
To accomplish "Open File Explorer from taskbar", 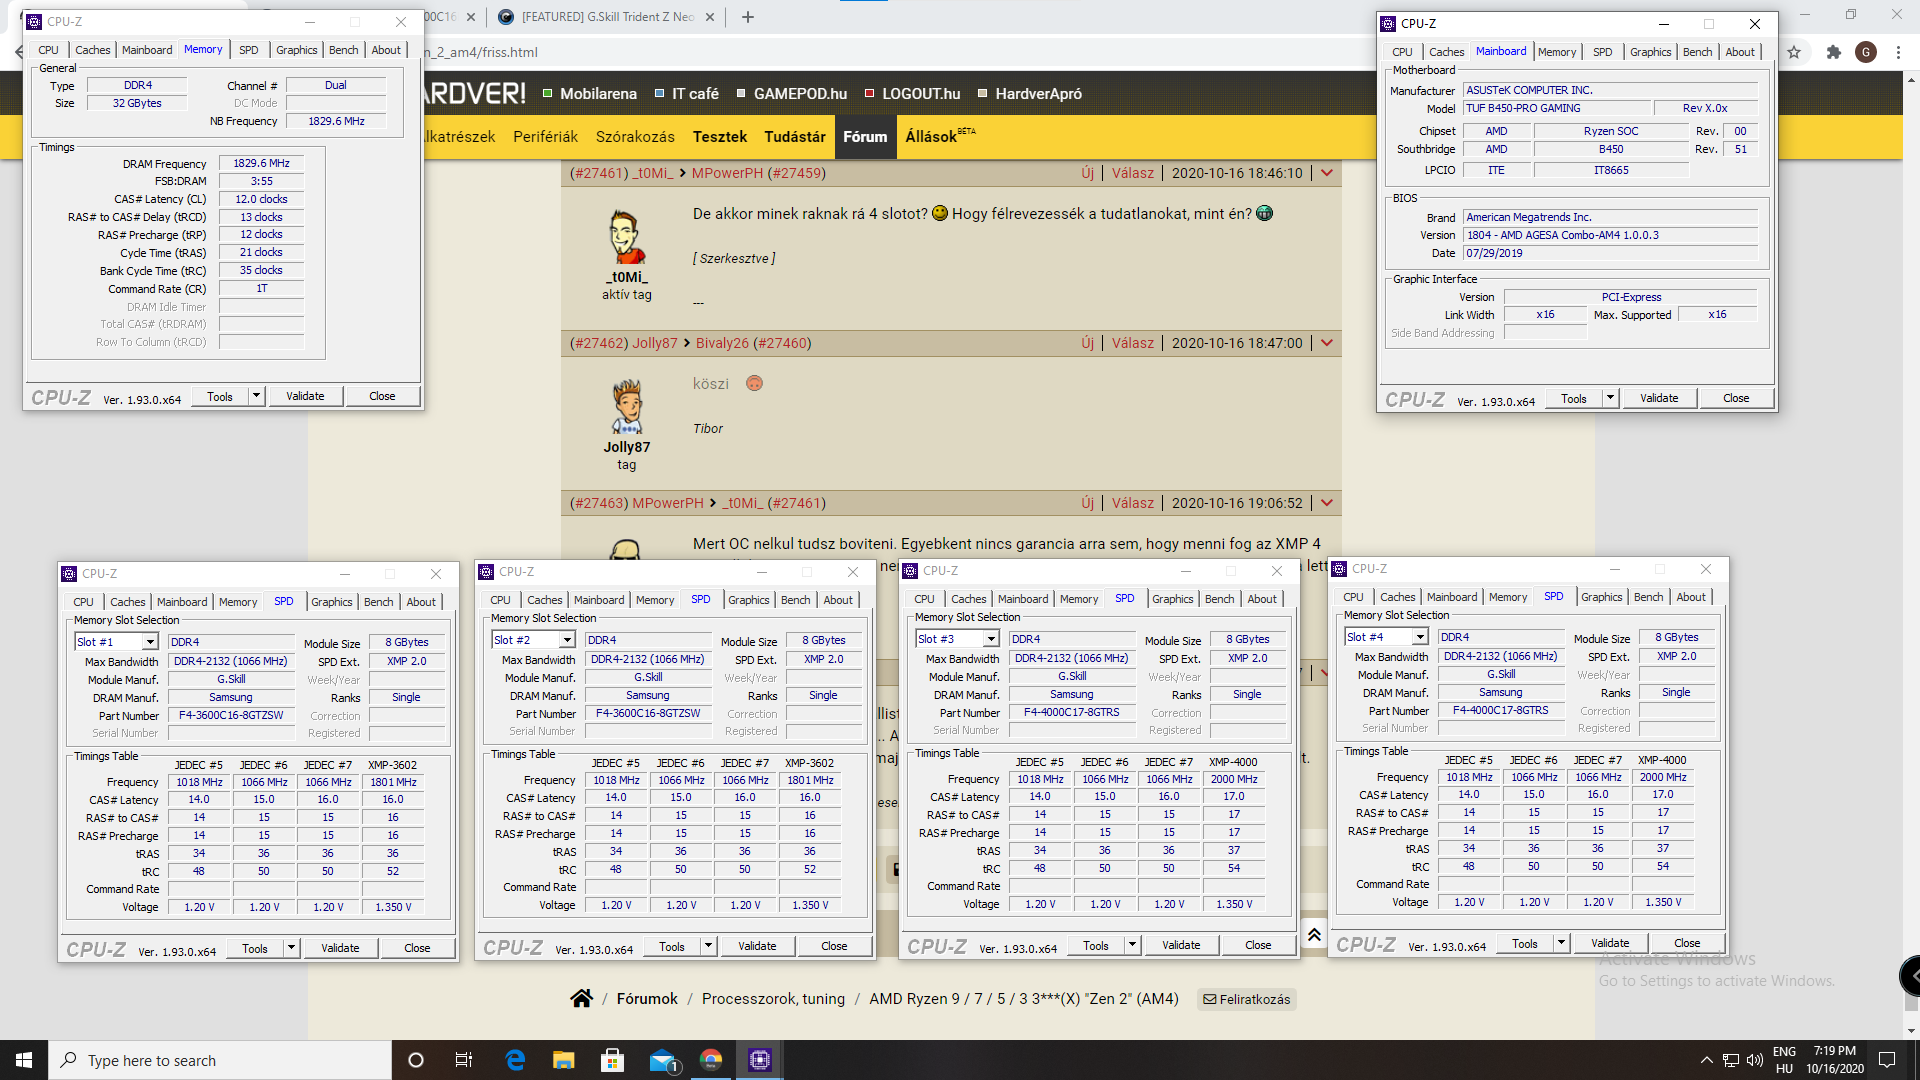I will coord(564,1060).
